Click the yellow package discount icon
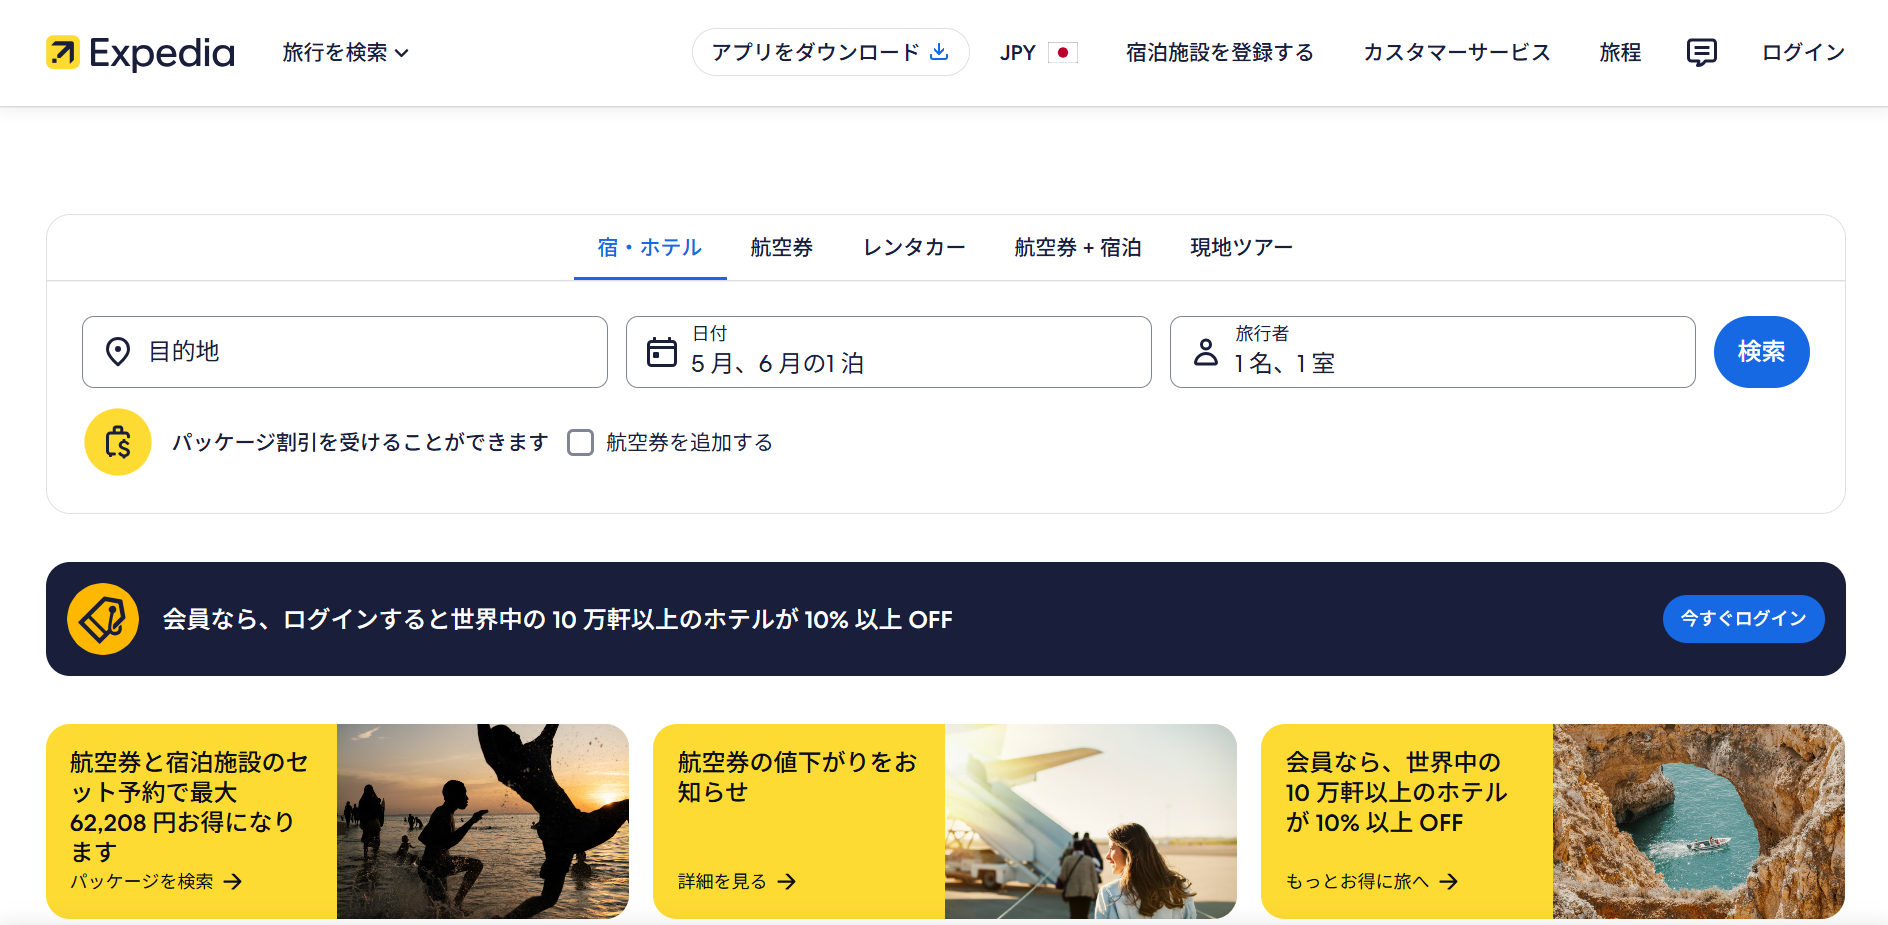This screenshot has height=925, width=1888. click(x=118, y=442)
